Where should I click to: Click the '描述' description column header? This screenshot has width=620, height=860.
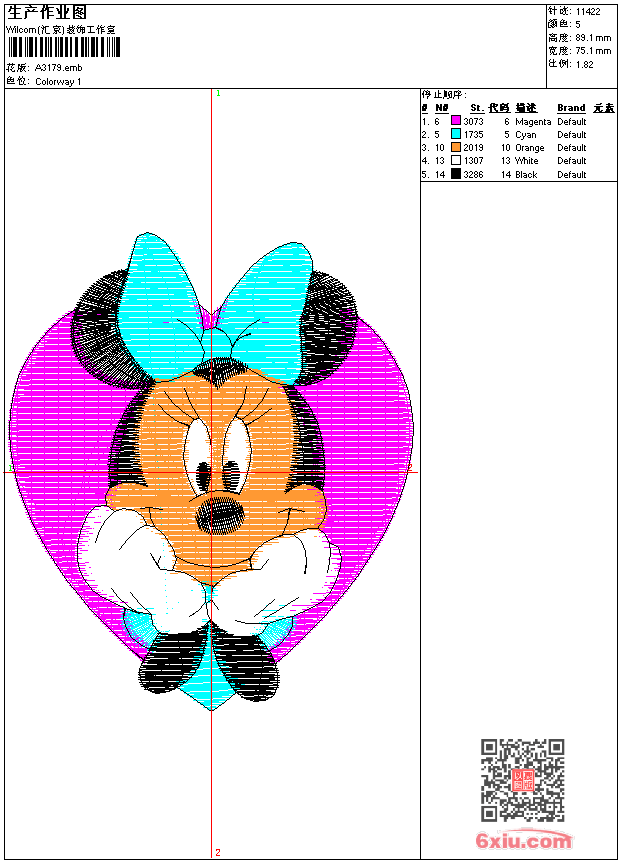[526, 108]
